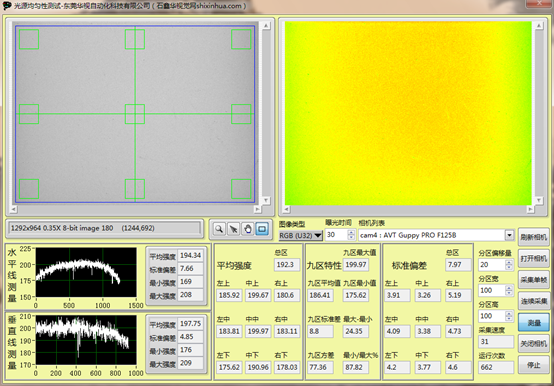Viewport: 554px width, 386px height.
Task: Select the zoom magnifier tool
Action: (x=219, y=229)
